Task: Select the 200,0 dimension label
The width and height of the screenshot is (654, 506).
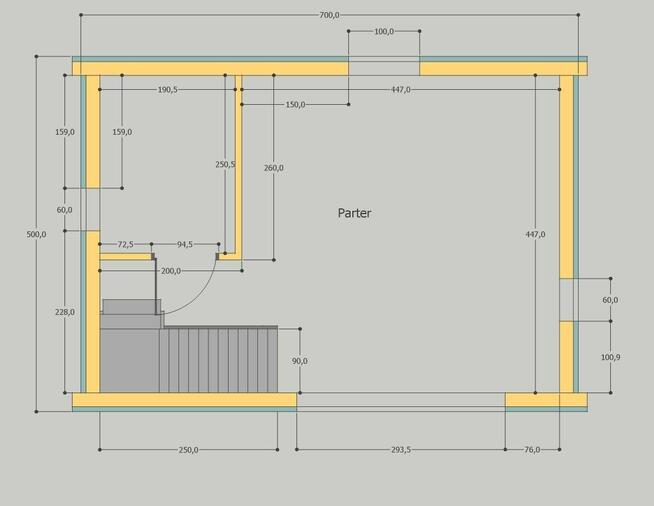Action: click(171, 271)
